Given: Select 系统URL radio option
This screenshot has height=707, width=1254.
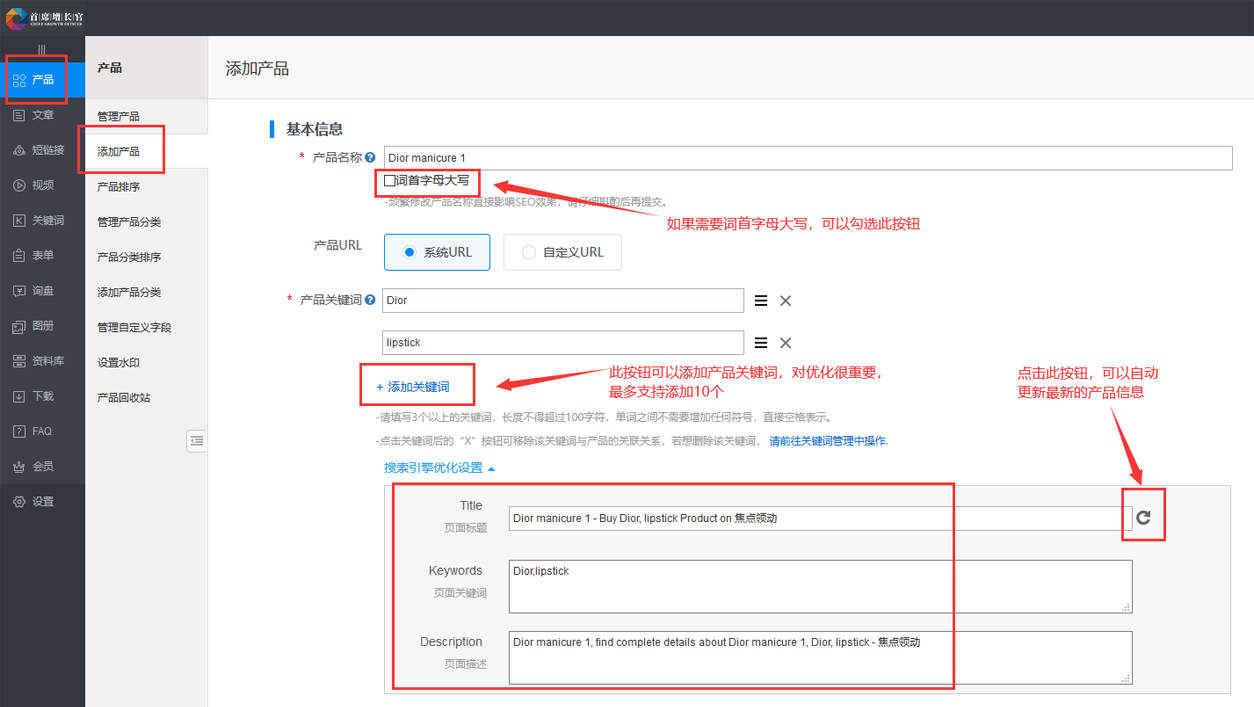Looking at the screenshot, I should point(409,253).
